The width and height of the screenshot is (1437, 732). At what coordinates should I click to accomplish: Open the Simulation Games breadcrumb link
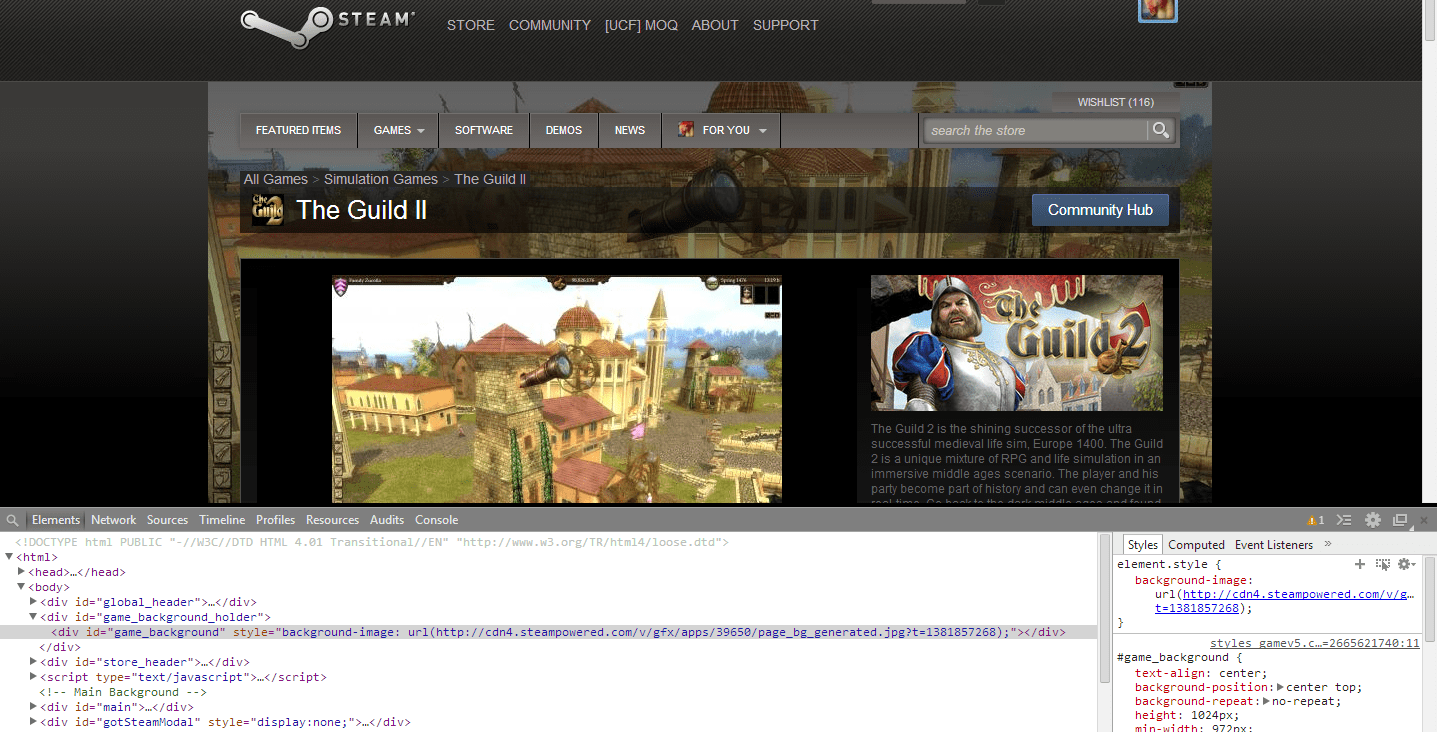pos(380,178)
